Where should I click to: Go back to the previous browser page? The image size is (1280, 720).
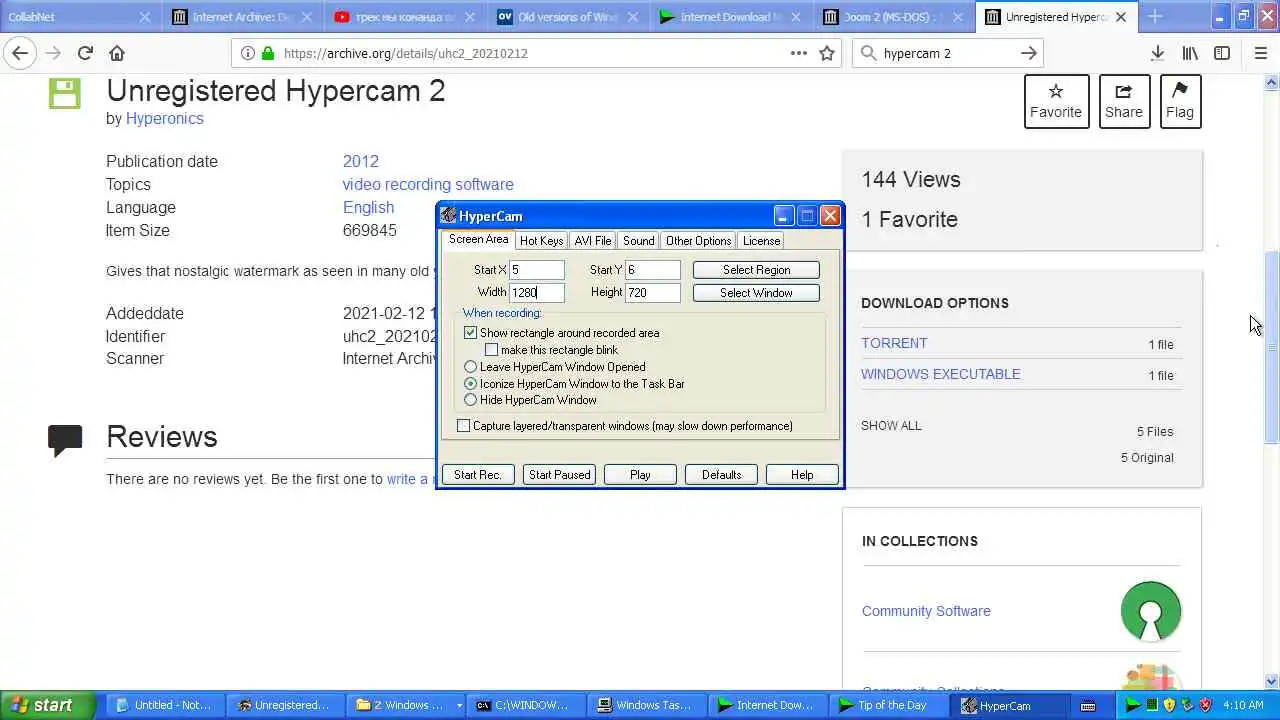click(20, 53)
